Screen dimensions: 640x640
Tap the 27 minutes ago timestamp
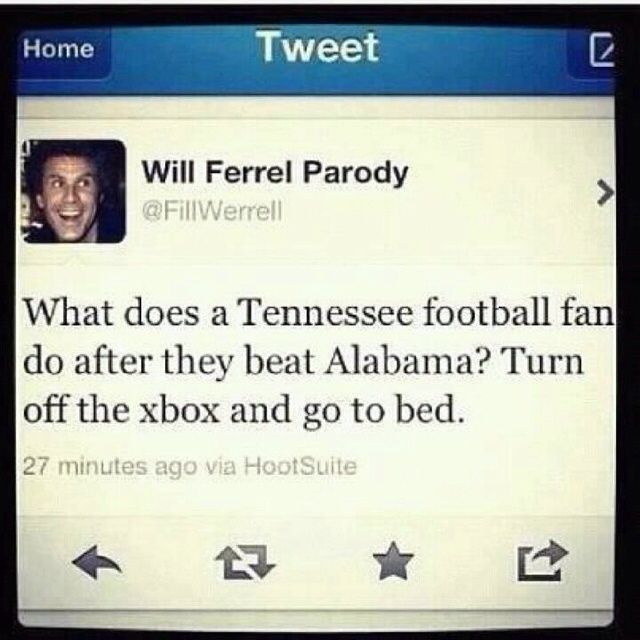[x=110, y=467]
